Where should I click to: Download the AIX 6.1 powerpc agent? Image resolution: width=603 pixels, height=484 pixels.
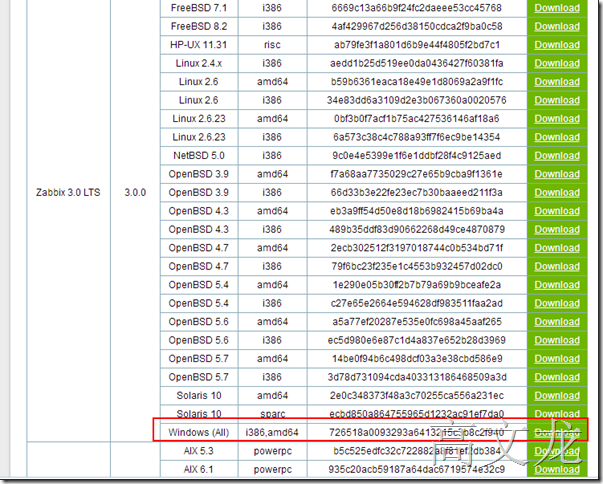click(557, 469)
